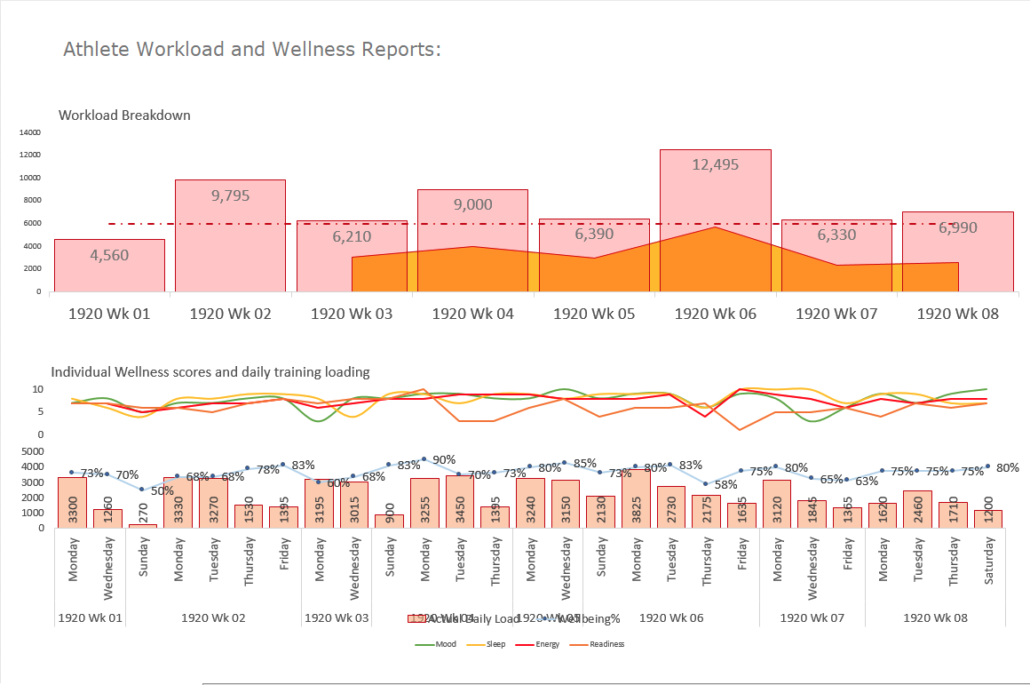Select the small 270 Sunday load bar
The width and height of the screenshot is (1030, 685).
click(142, 526)
